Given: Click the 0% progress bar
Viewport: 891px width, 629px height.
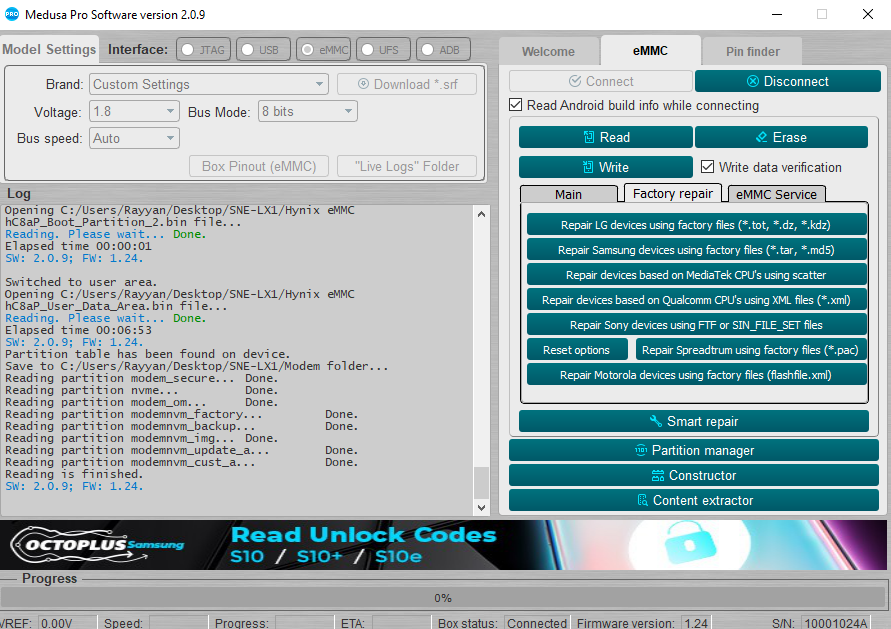Looking at the screenshot, I should pyautogui.click(x=443, y=598).
